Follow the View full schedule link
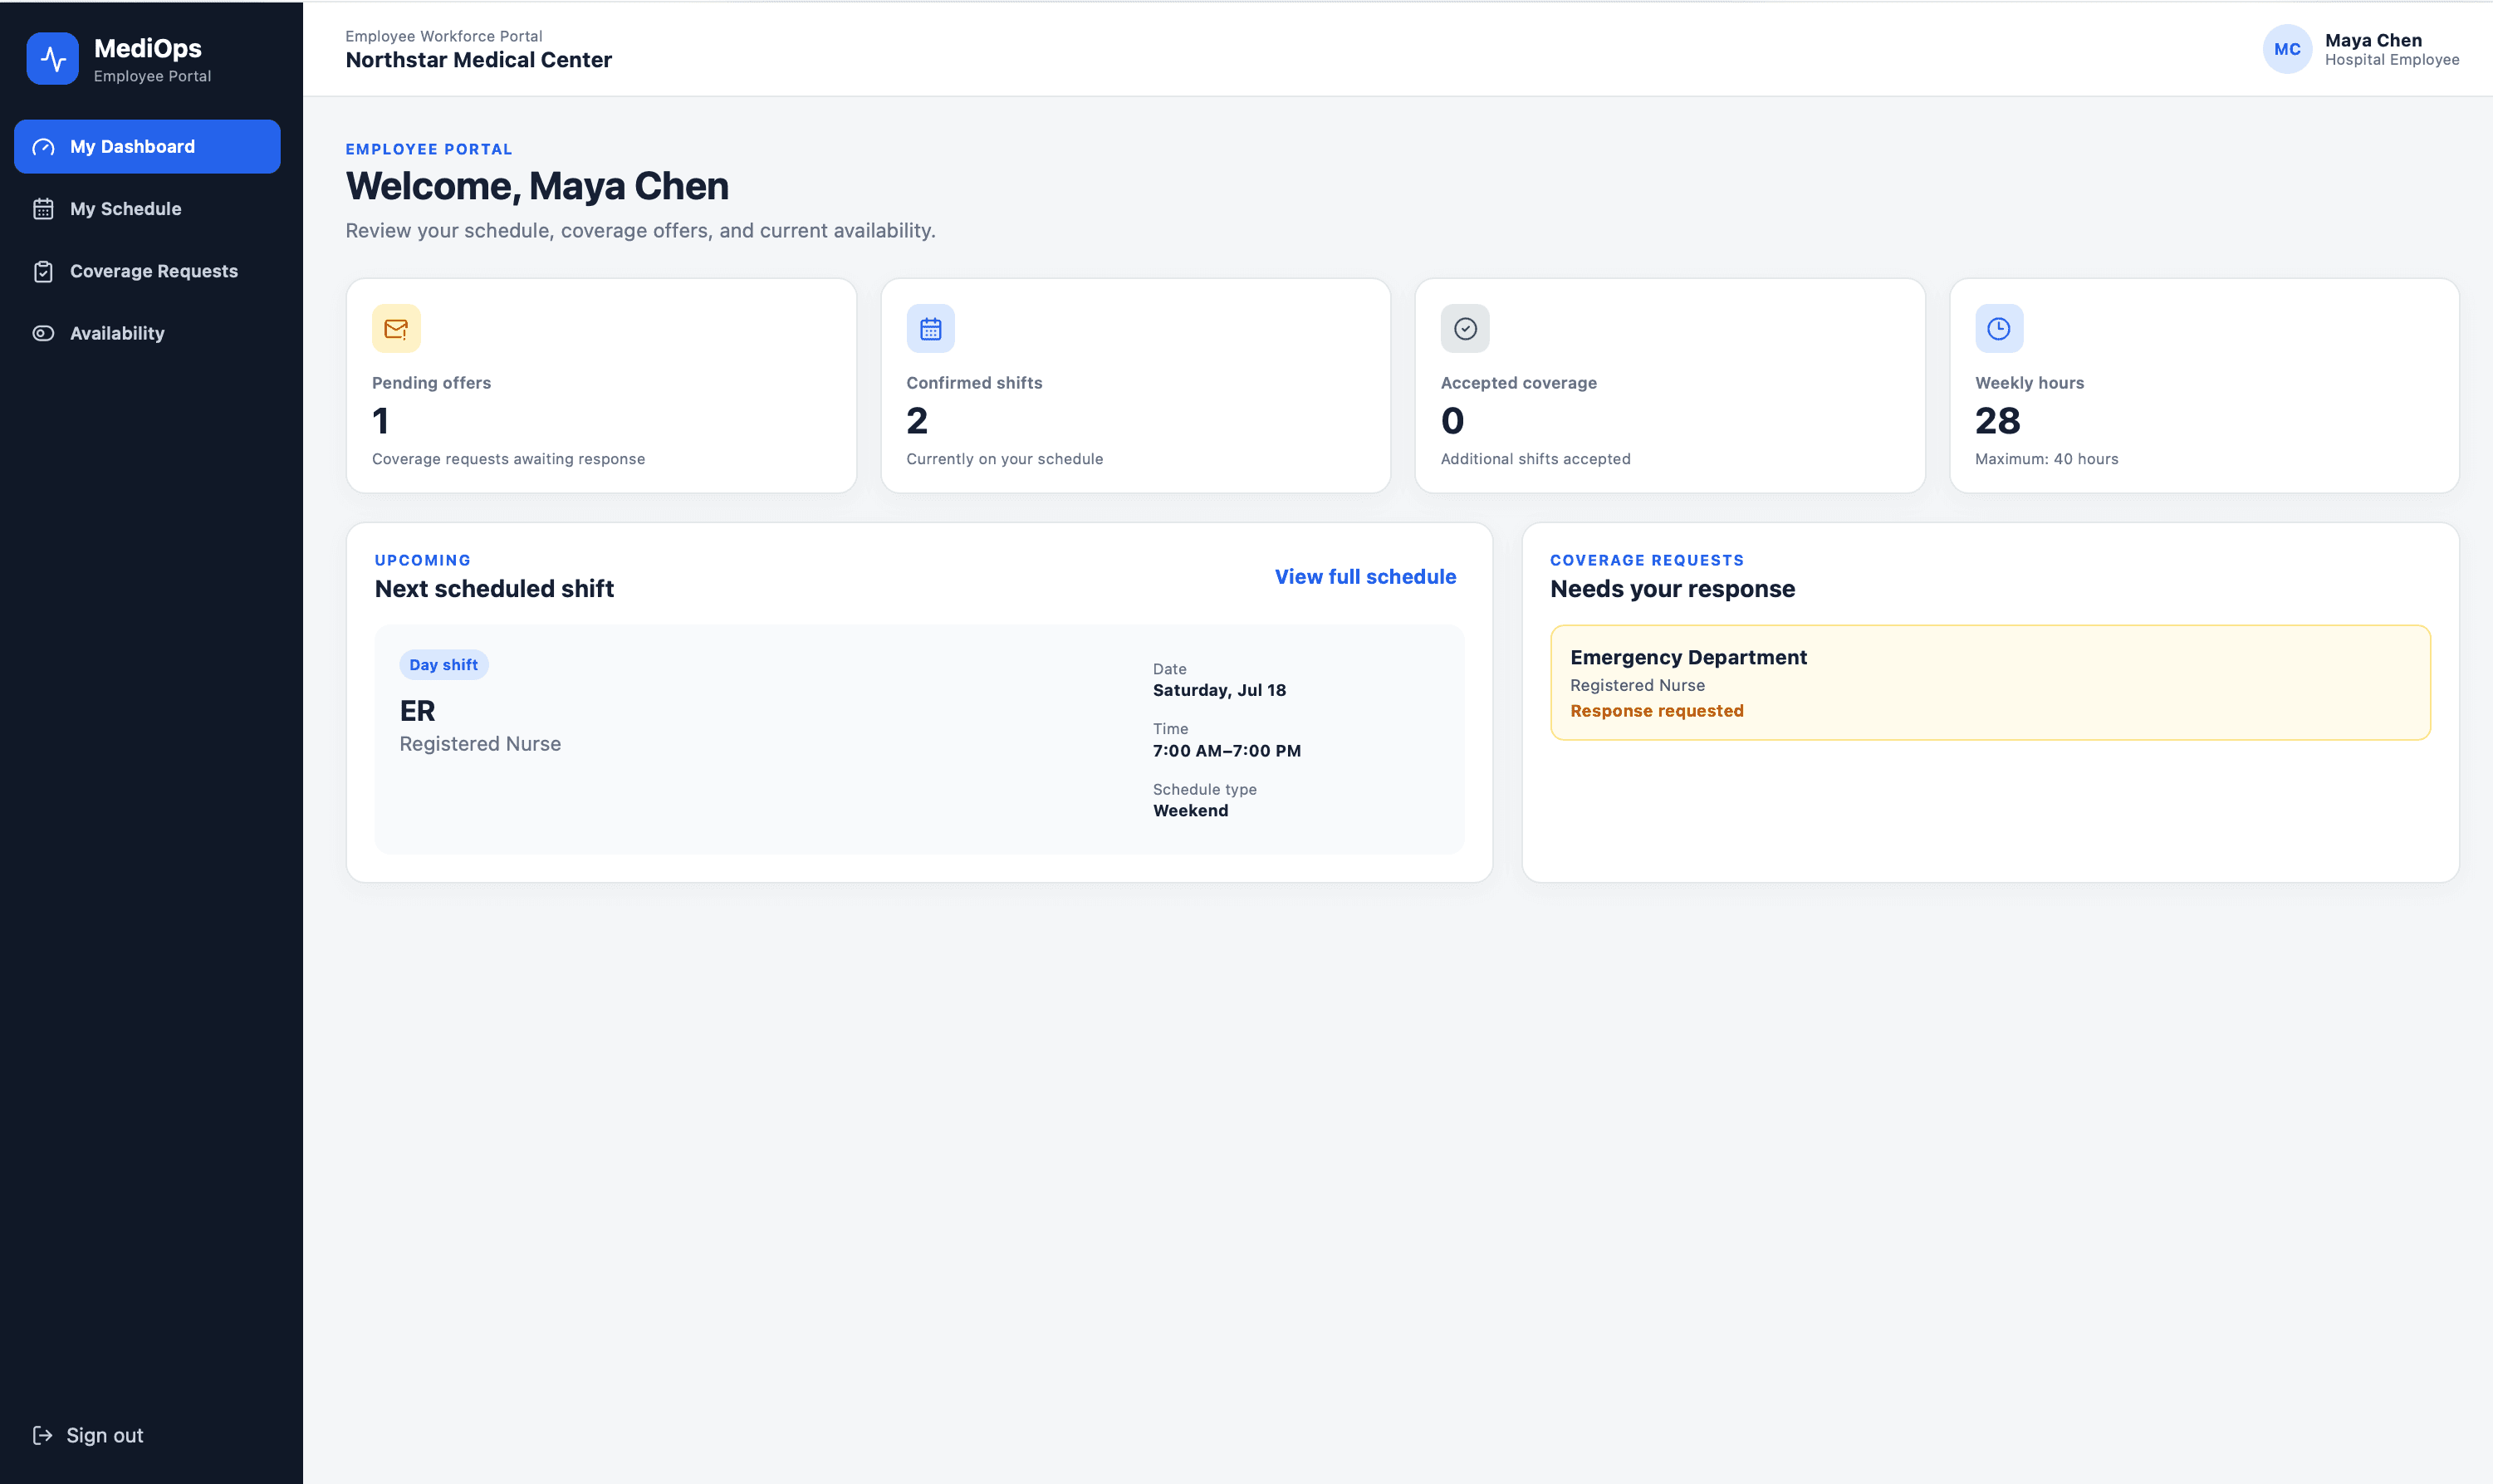This screenshot has height=1484, width=2493. (1365, 577)
